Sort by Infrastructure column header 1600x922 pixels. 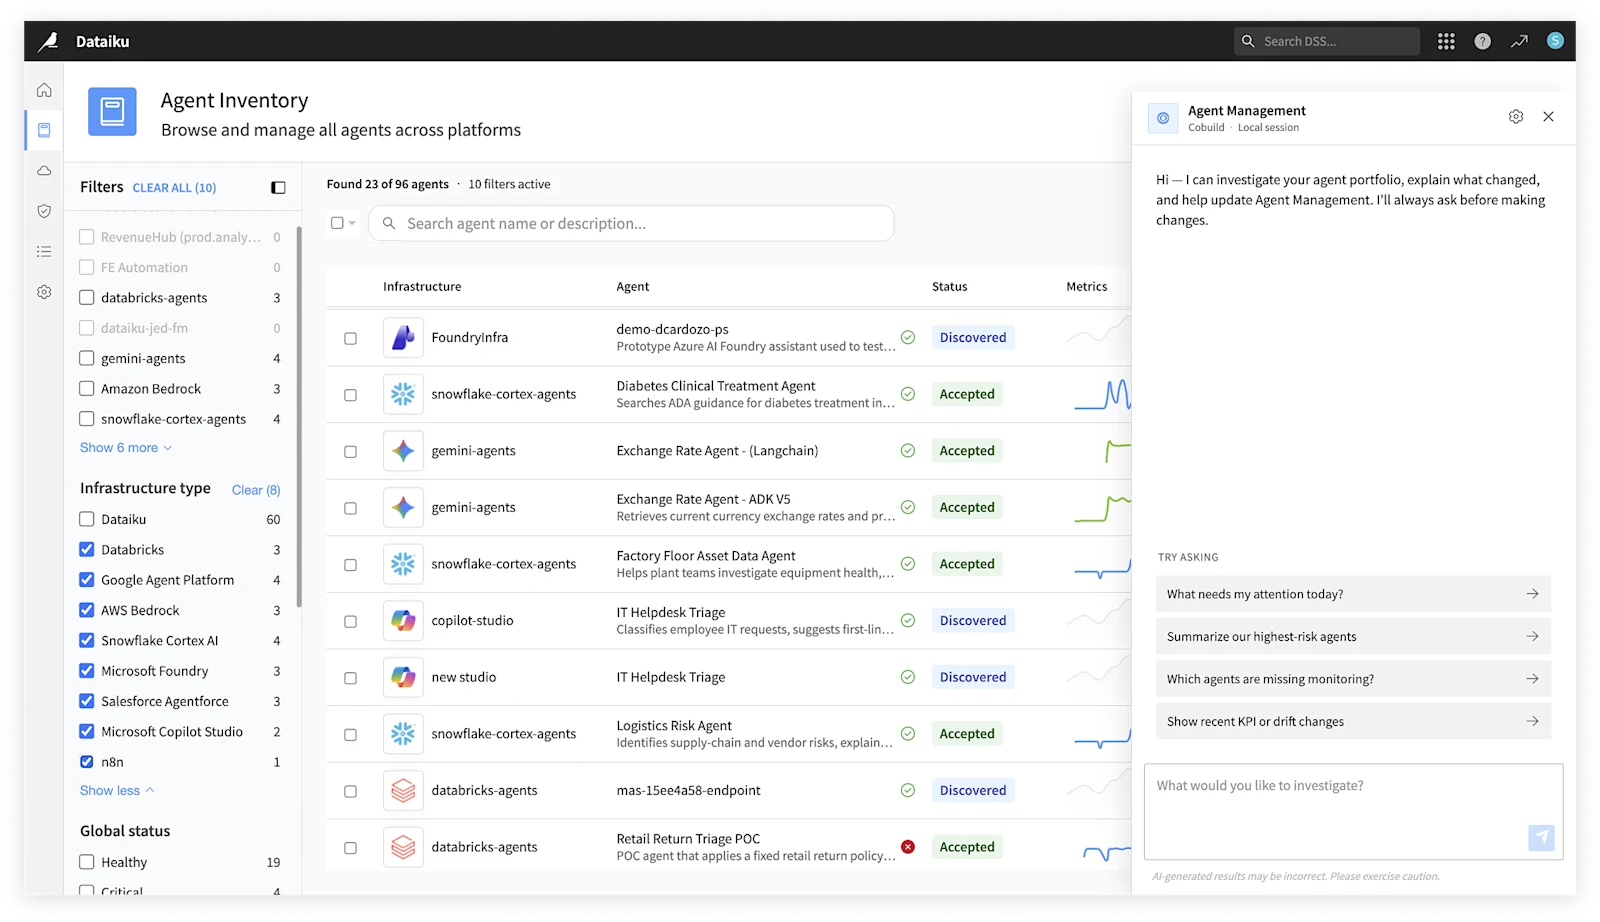422,286
